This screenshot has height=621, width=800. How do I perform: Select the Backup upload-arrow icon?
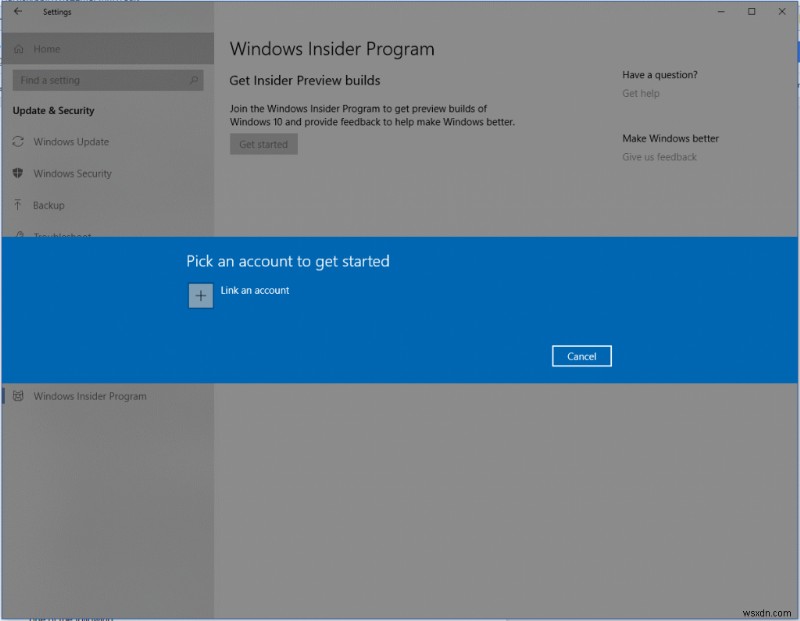[x=17, y=205]
